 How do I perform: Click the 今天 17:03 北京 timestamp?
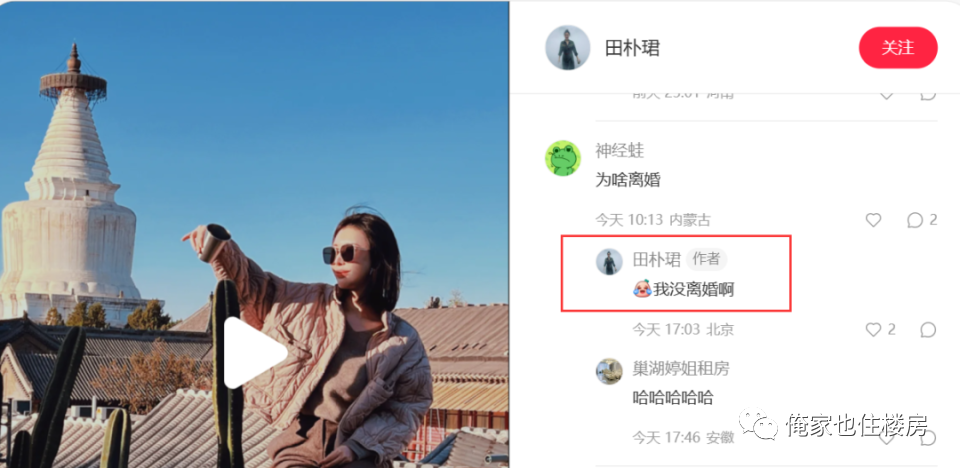(683, 330)
